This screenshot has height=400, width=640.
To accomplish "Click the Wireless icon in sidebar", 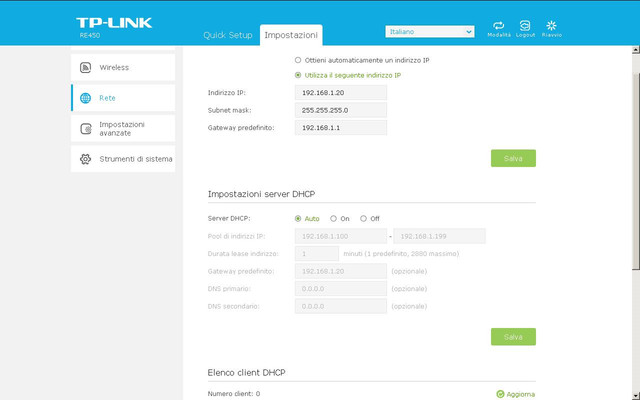I will pos(85,67).
